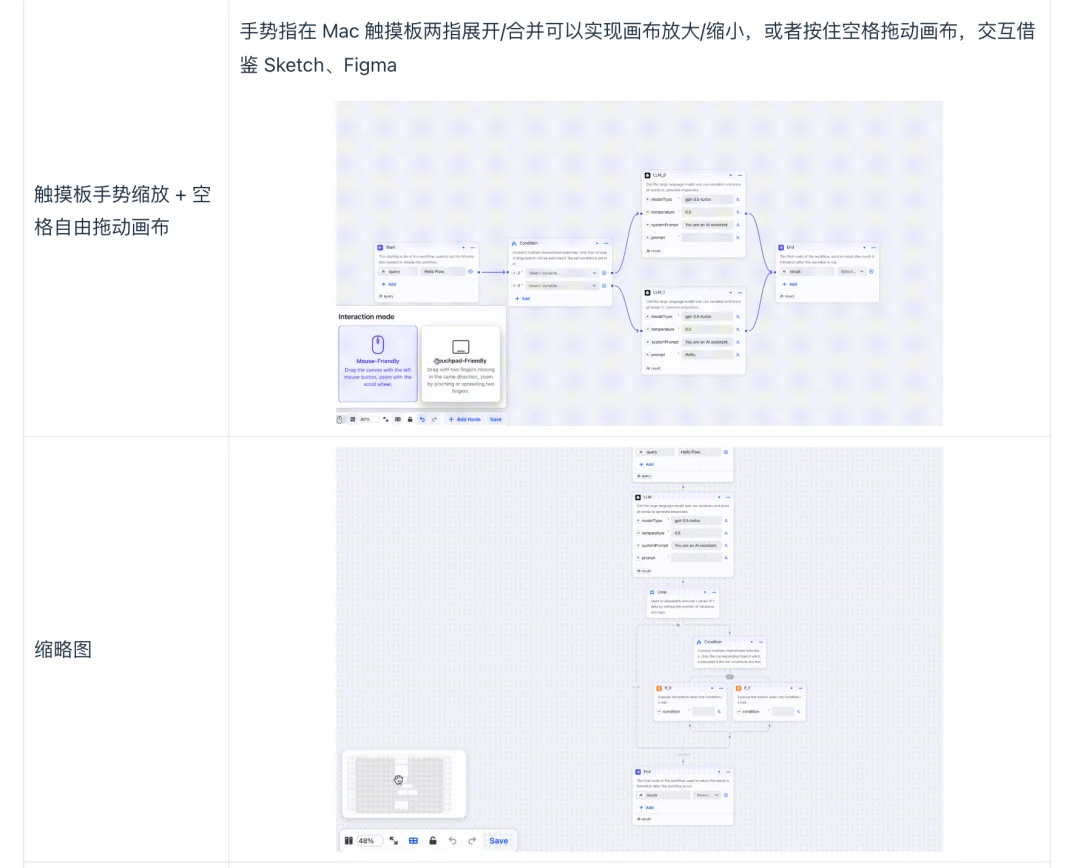Click the End node icon in upper canvas
The width and height of the screenshot is (1080, 868).
(x=781, y=247)
